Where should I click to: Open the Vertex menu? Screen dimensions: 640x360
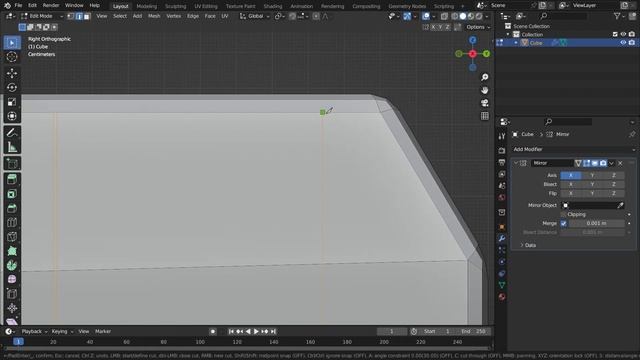pyautogui.click(x=173, y=16)
